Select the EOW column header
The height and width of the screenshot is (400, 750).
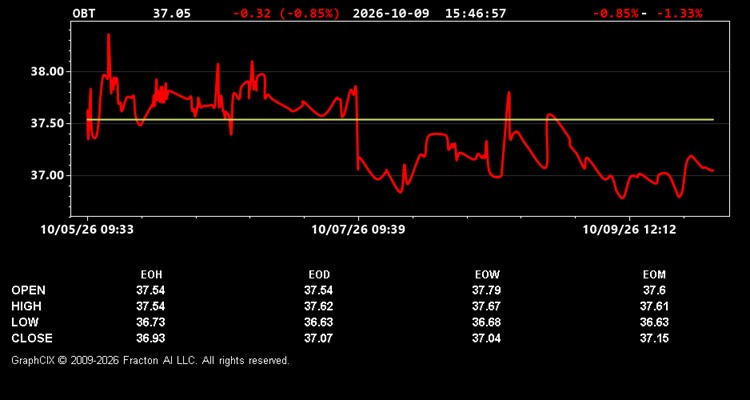point(487,275)
